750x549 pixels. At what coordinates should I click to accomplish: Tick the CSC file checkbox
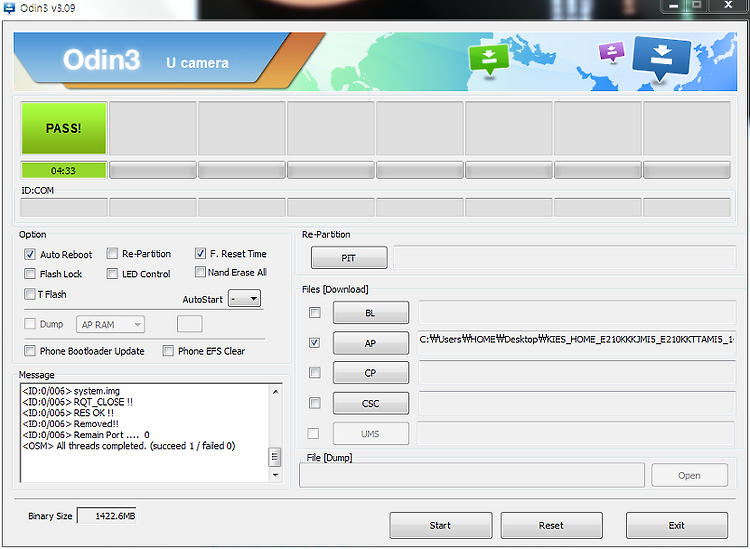(x=315, y=403)
